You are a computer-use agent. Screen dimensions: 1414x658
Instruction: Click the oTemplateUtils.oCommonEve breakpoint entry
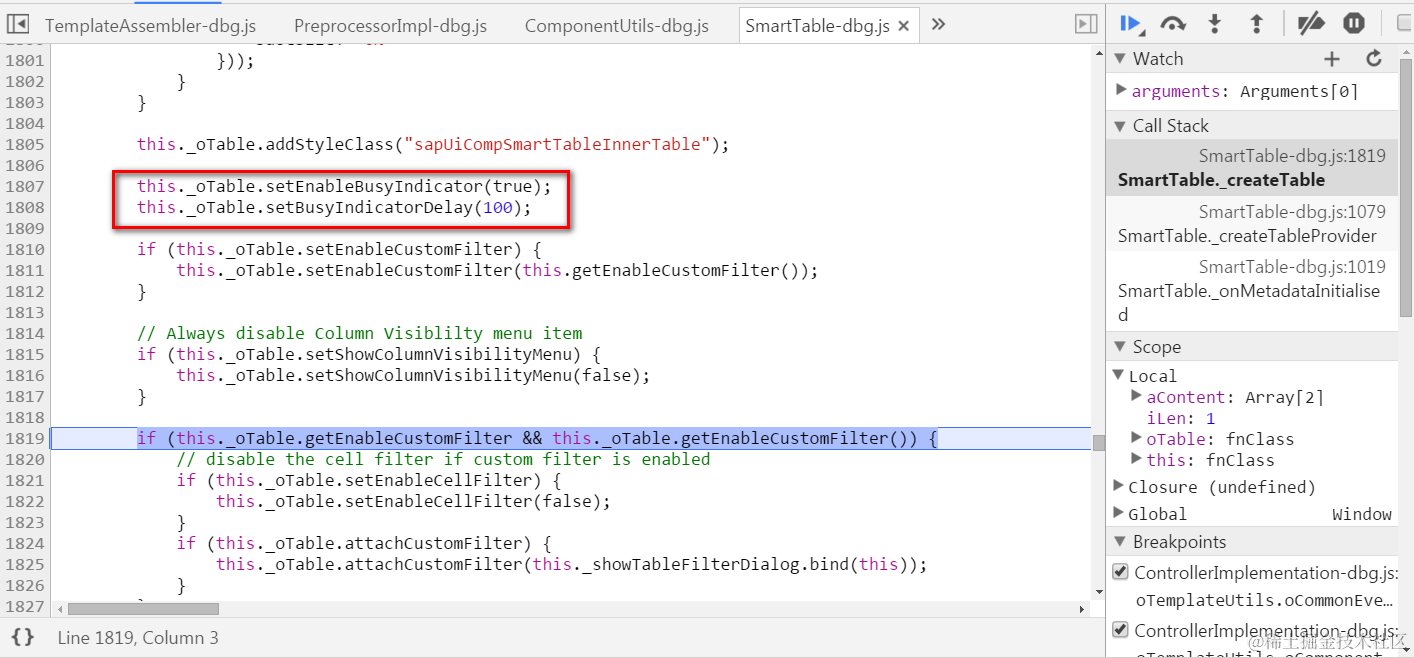pos(1264,600)
